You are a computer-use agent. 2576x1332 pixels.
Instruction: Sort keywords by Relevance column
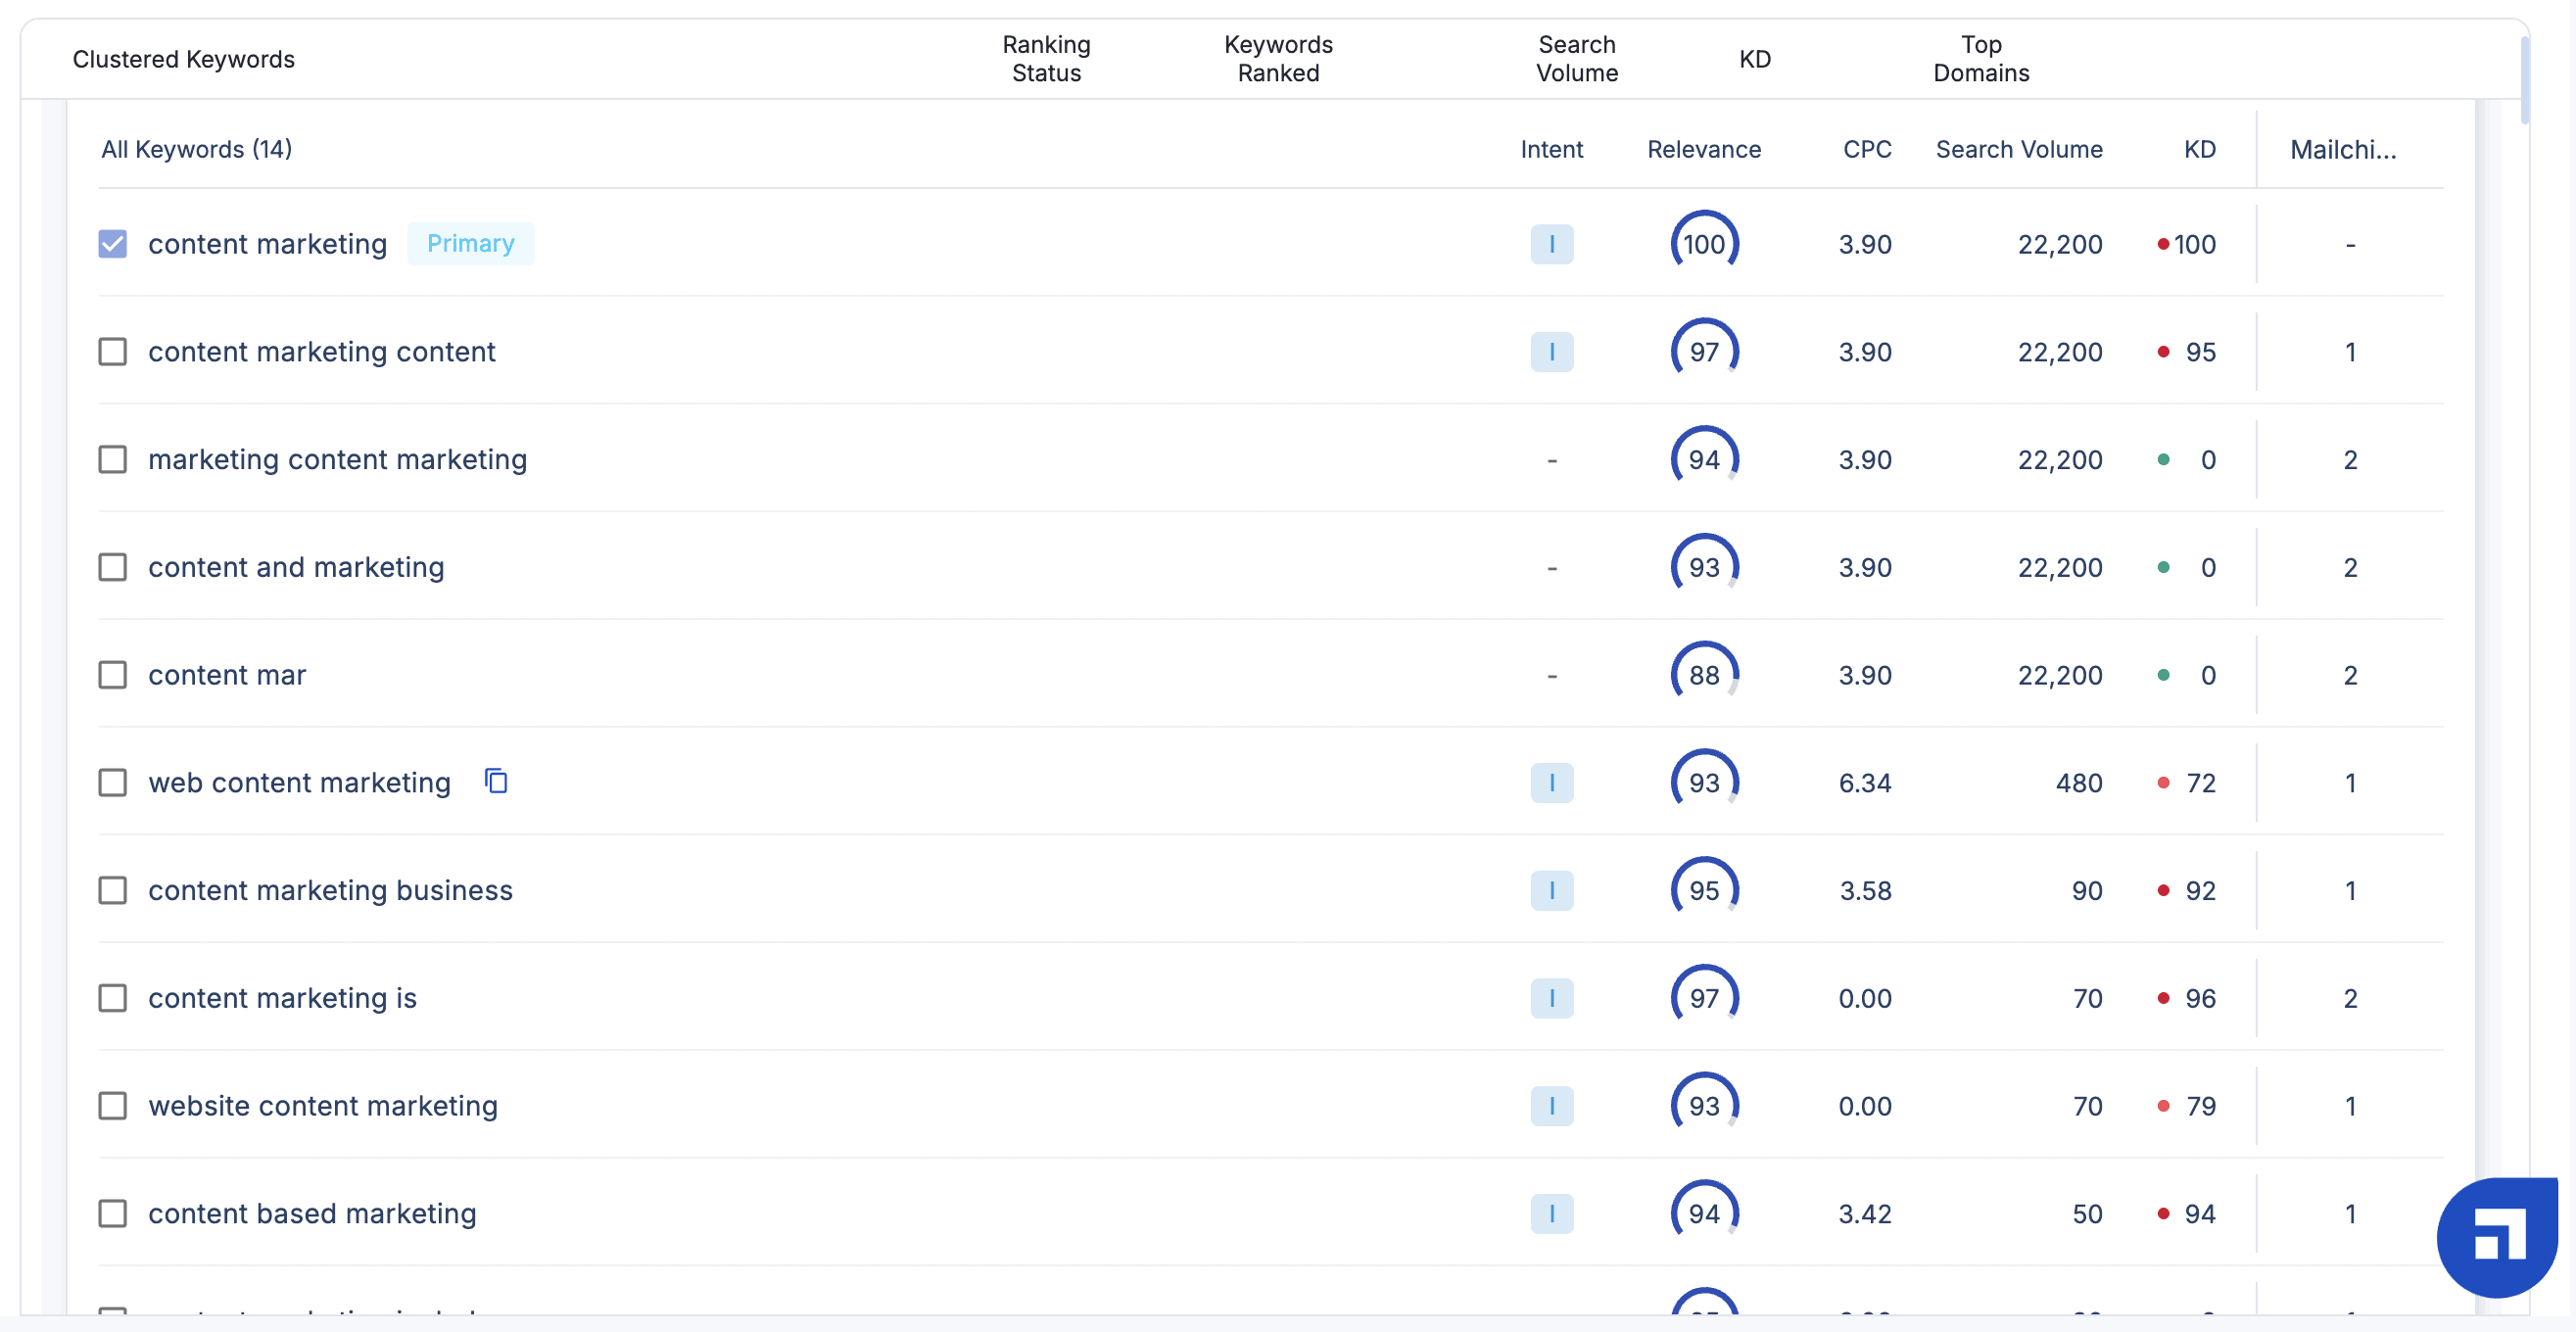(1704, 149)
